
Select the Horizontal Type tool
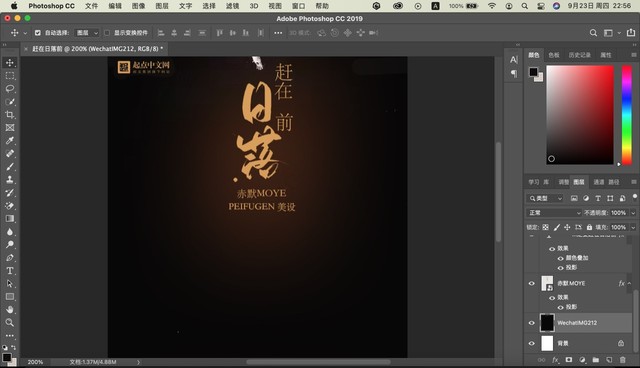[10, 271]
